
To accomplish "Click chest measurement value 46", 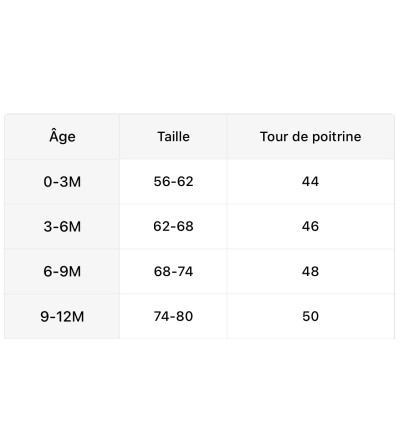I will click(310, 227).
